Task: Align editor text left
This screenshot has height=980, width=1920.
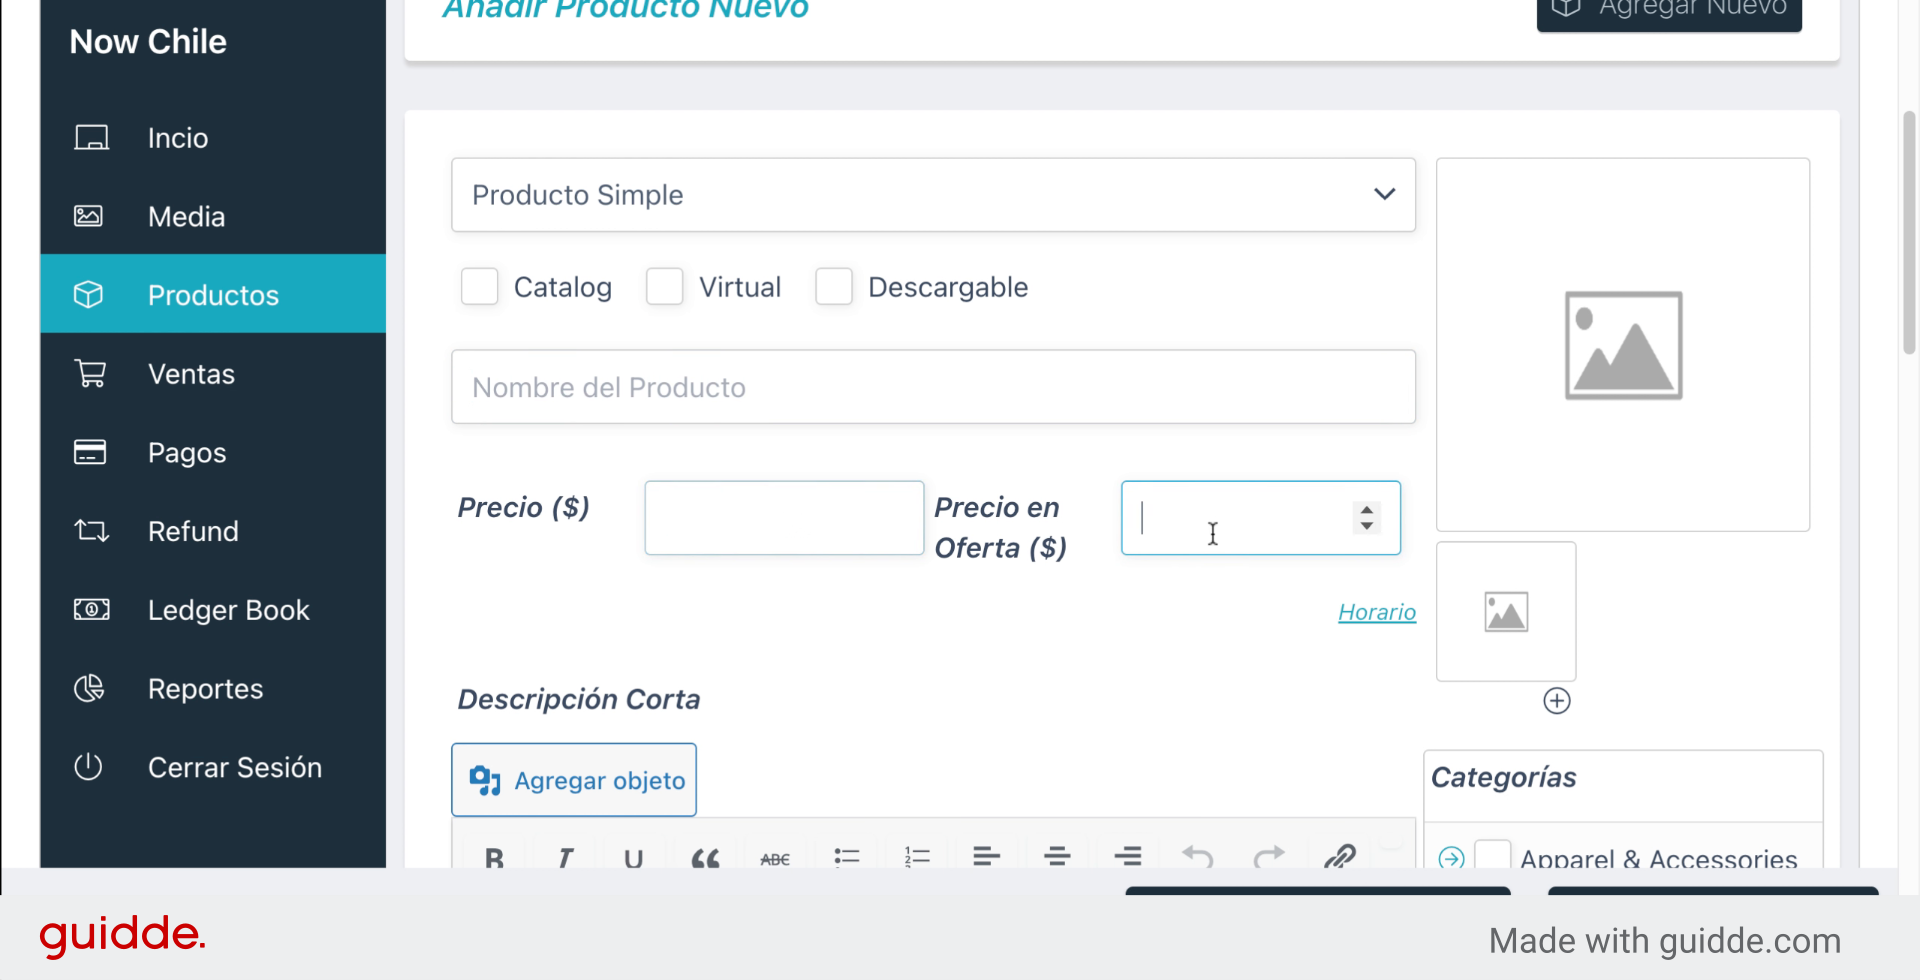Action: (986, 857)
